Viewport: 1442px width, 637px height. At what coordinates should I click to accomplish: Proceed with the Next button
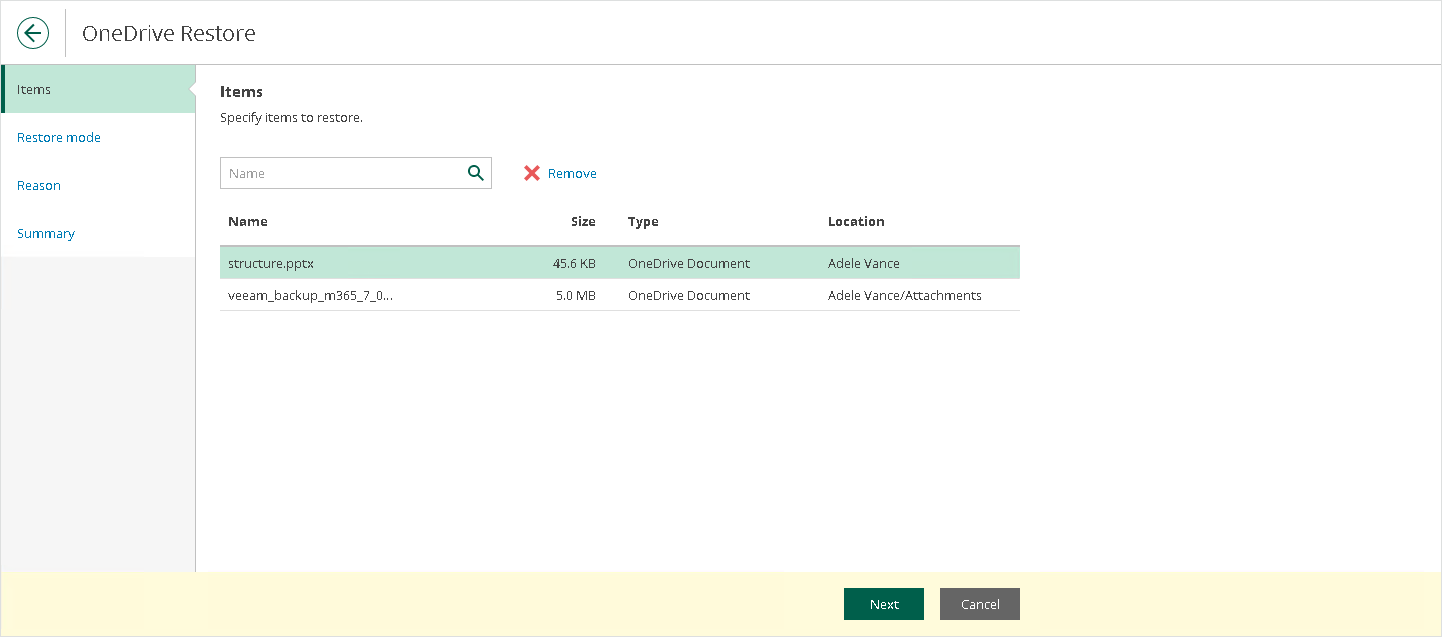[x=884, y=604]
